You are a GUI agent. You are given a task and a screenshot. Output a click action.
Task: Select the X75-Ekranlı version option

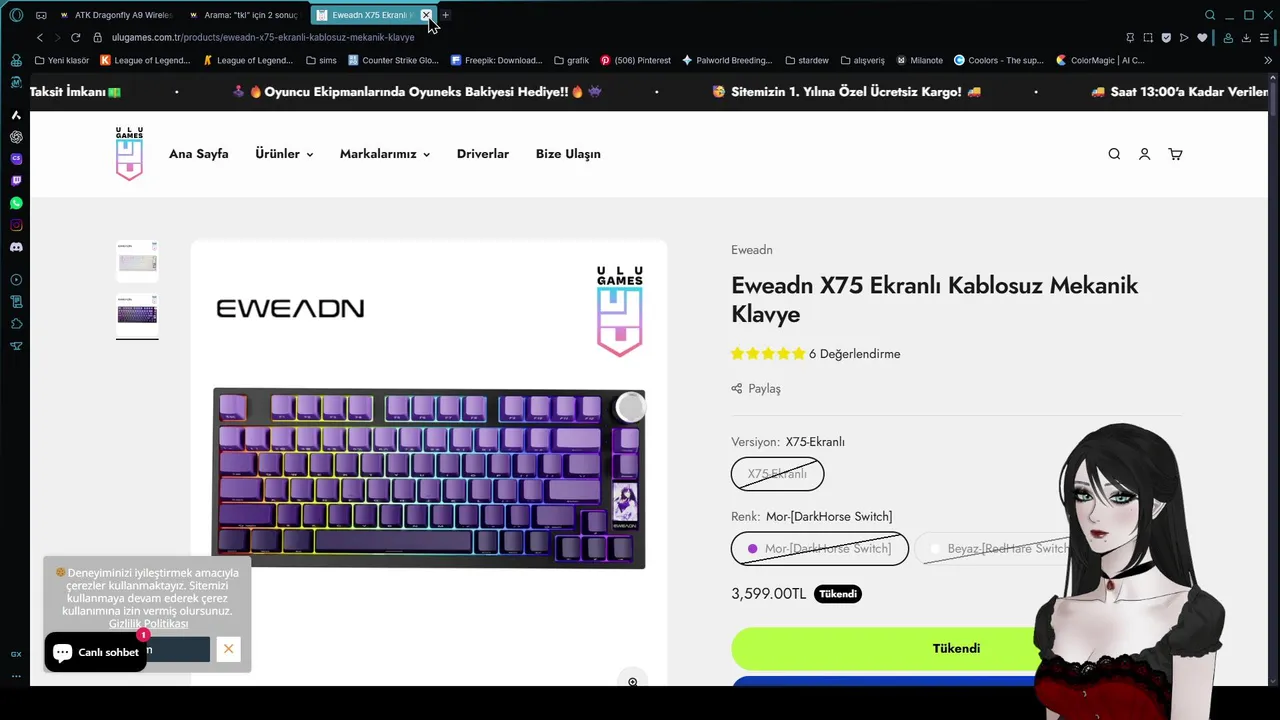(x=777, y=474)
